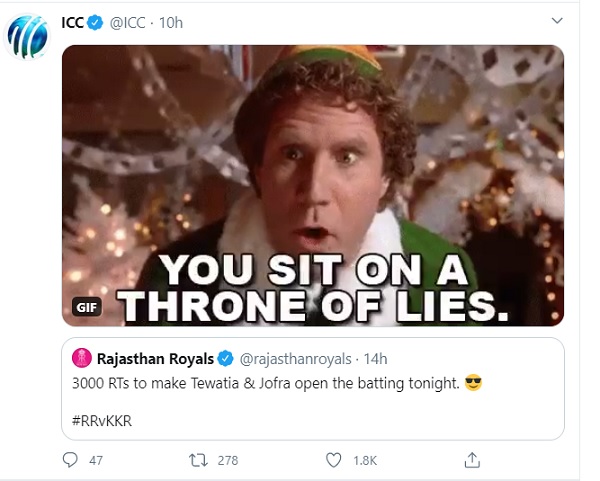Click the share tweet icon
600x481 pixels.
(x=473, y=460)
